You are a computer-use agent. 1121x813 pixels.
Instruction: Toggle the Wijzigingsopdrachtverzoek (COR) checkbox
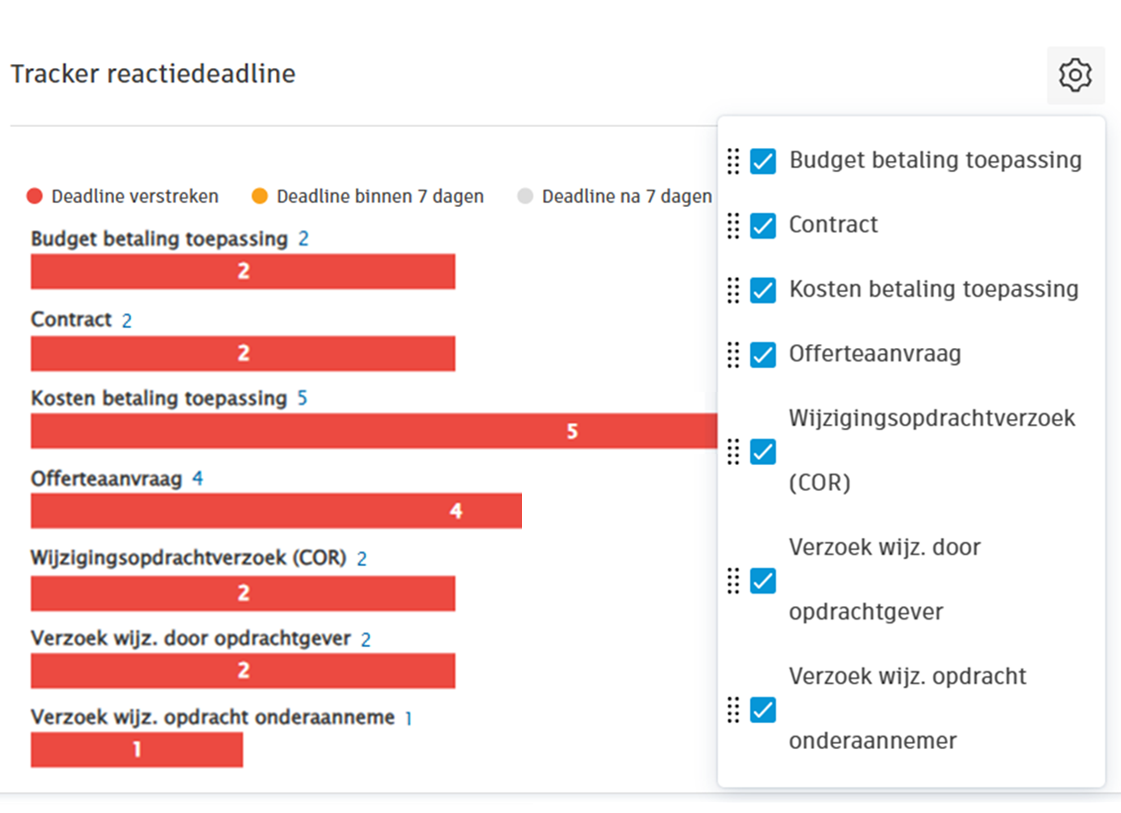(763, 451)
